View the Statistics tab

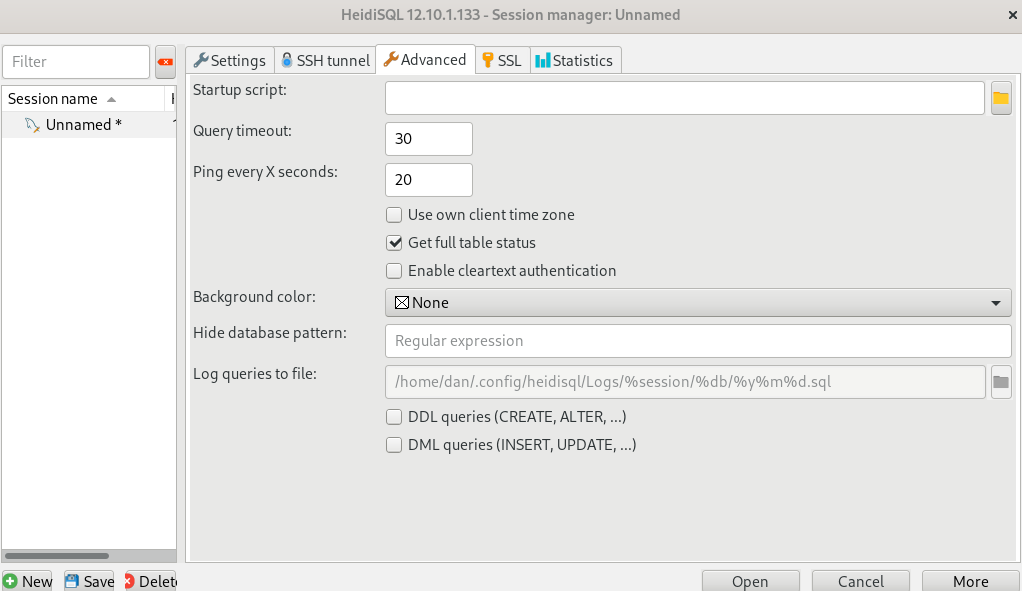[x=574, y=61]
